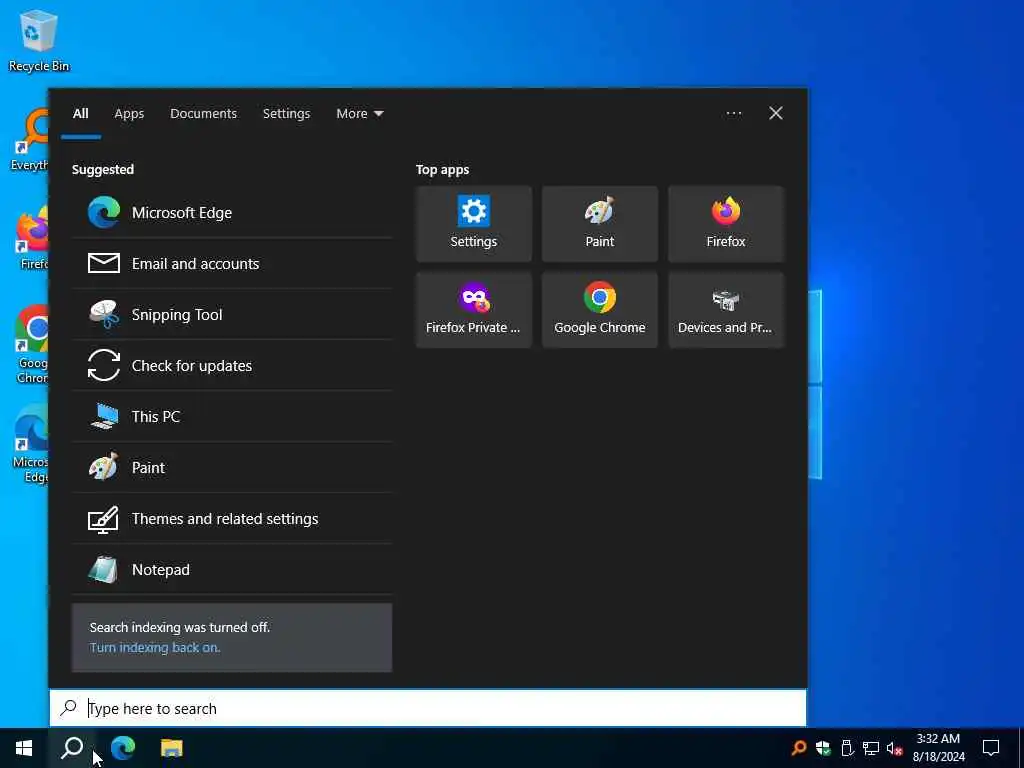This screenshot has width=1024, height=768.
Task: Open Devices and Printers tile
Action: tap(726, 310)
